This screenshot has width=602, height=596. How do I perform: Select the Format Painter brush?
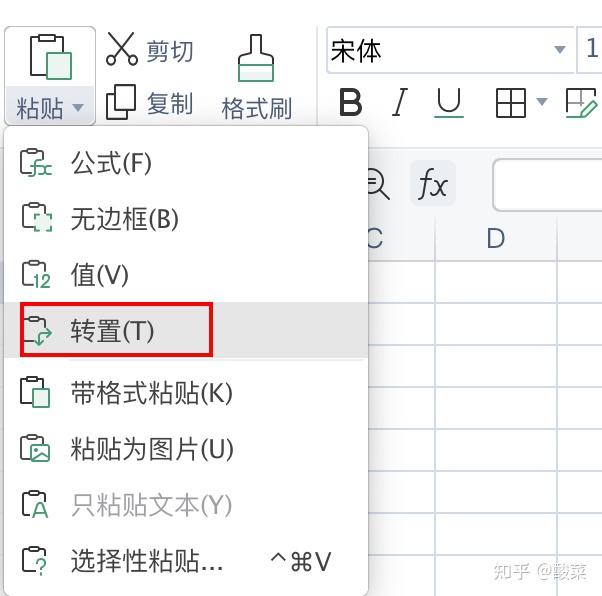(256, 58)
